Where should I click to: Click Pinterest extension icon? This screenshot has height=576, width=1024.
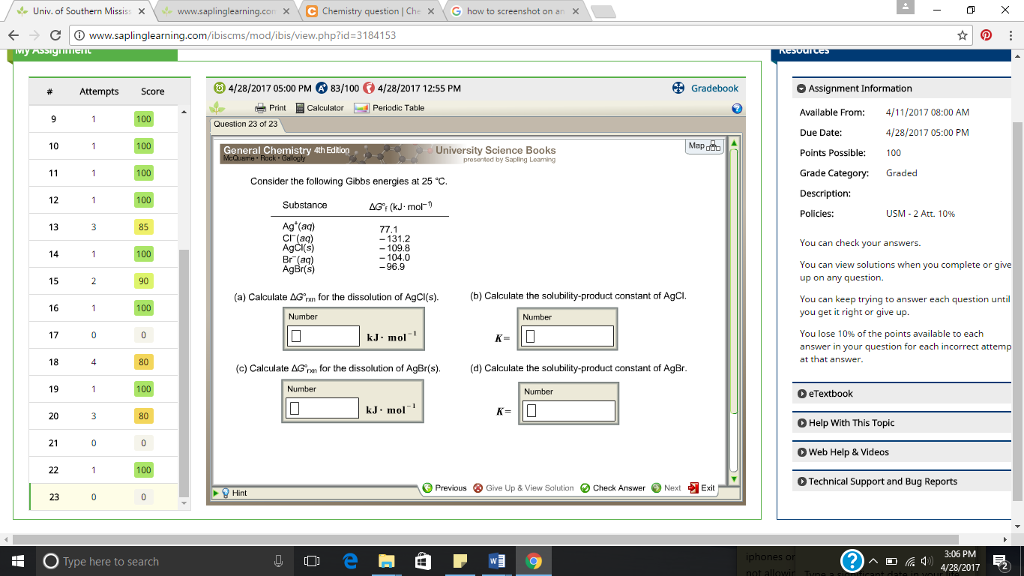coord(986,35)
